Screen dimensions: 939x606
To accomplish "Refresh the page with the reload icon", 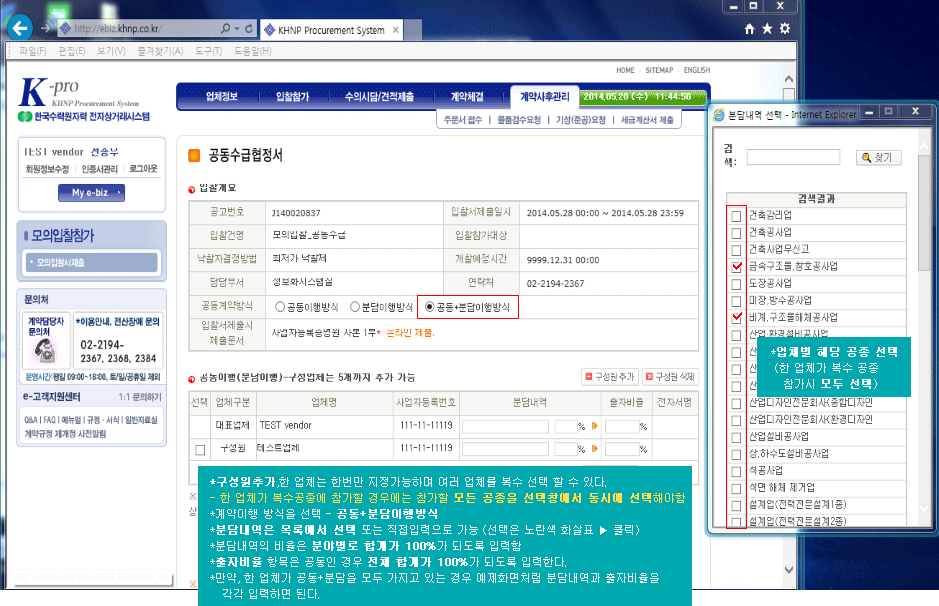I will point(249,28).
